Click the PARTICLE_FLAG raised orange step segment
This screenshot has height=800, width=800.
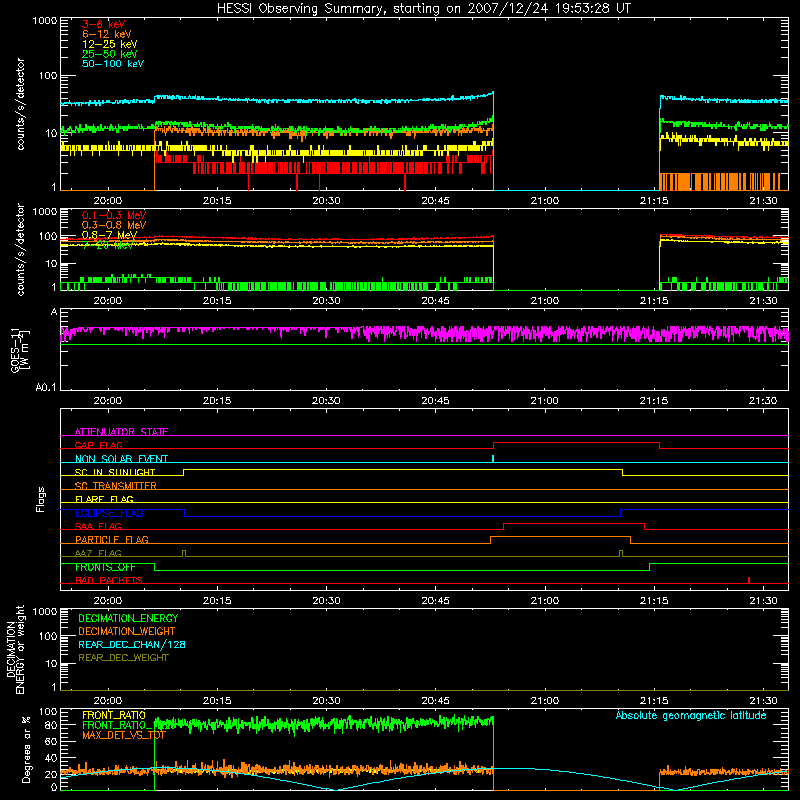(x=560, y=537)
